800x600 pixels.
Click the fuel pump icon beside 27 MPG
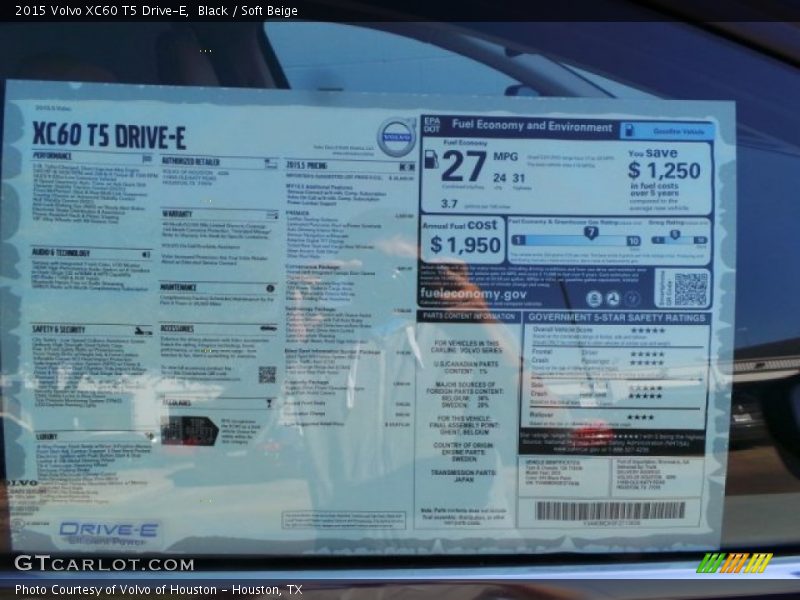coord(431,159)
